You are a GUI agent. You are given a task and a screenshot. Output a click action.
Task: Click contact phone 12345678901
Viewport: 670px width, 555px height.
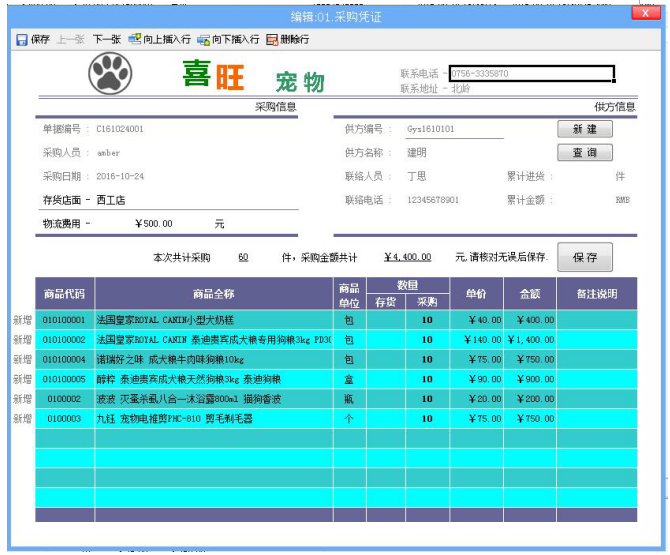(x=433, y=200)
